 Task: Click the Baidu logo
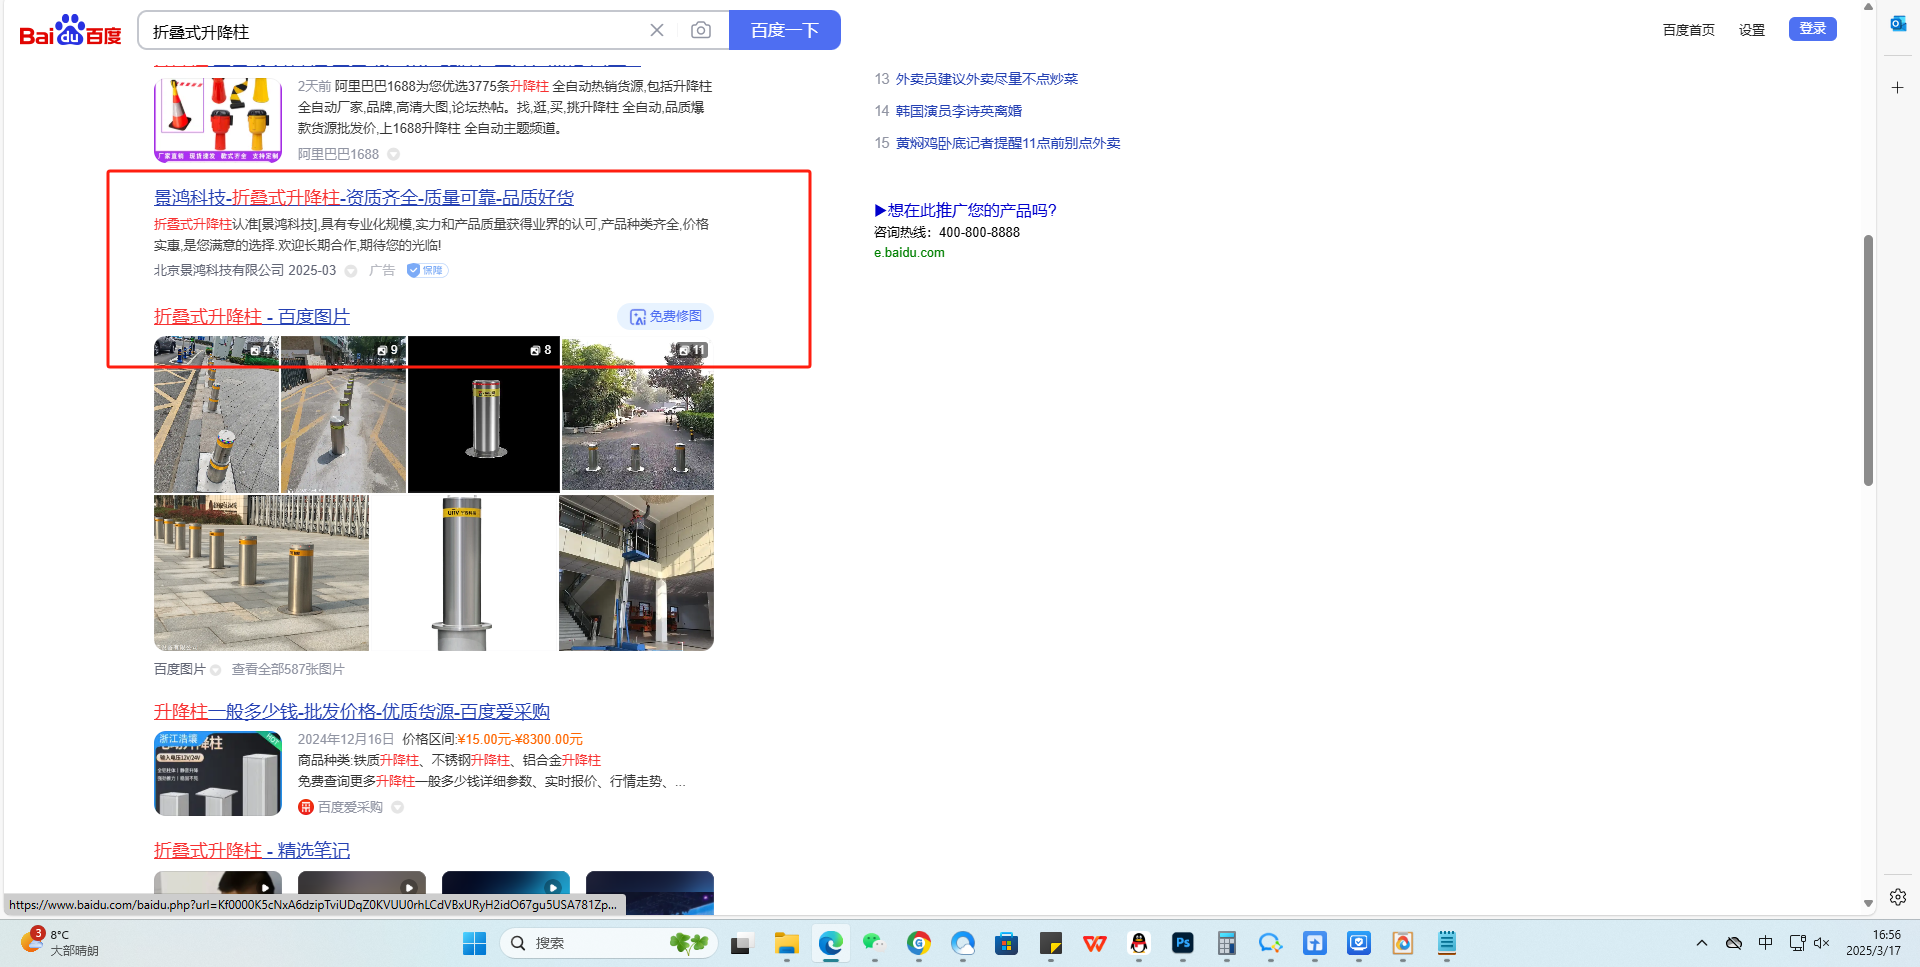(x=70, y=31)
